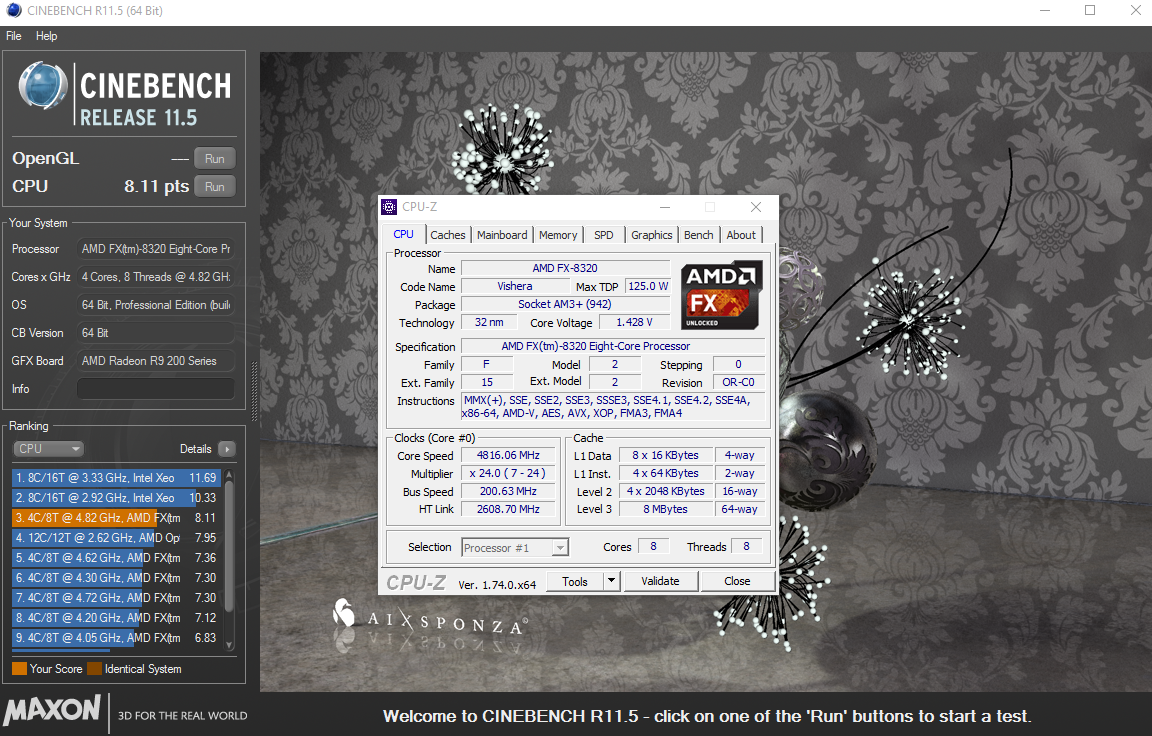Screen dimensions: 1152x736
Task: Click the side panel collapse grip handle
Action: (x=254, y=392)
